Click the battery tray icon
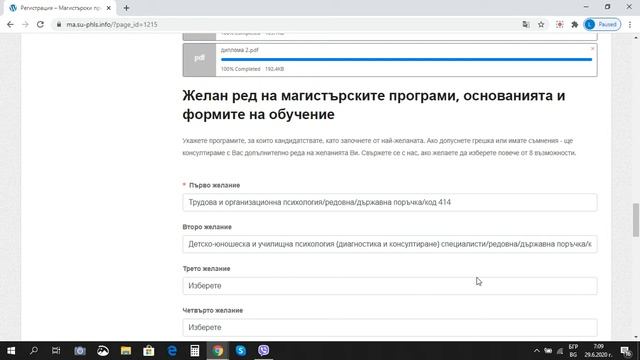Viewport: 640px width, 360px height. pos(548,351)
